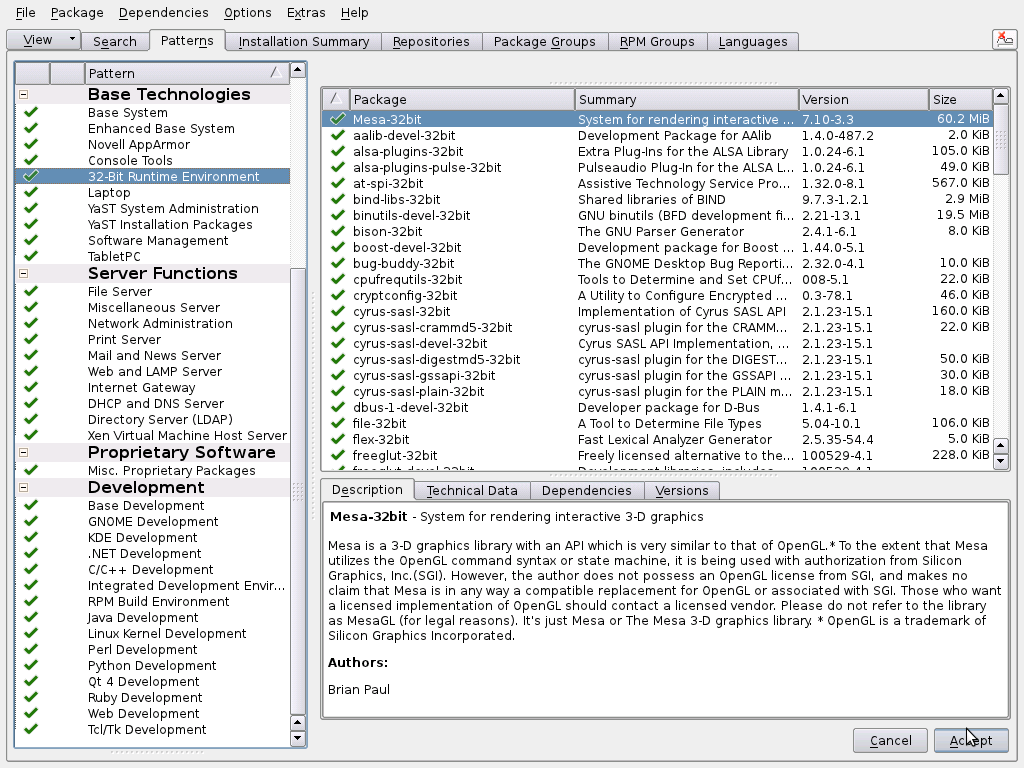The image size is (1024, 768).
Task: Click the top-right corner help icon button
Action: coord(1004,39)
